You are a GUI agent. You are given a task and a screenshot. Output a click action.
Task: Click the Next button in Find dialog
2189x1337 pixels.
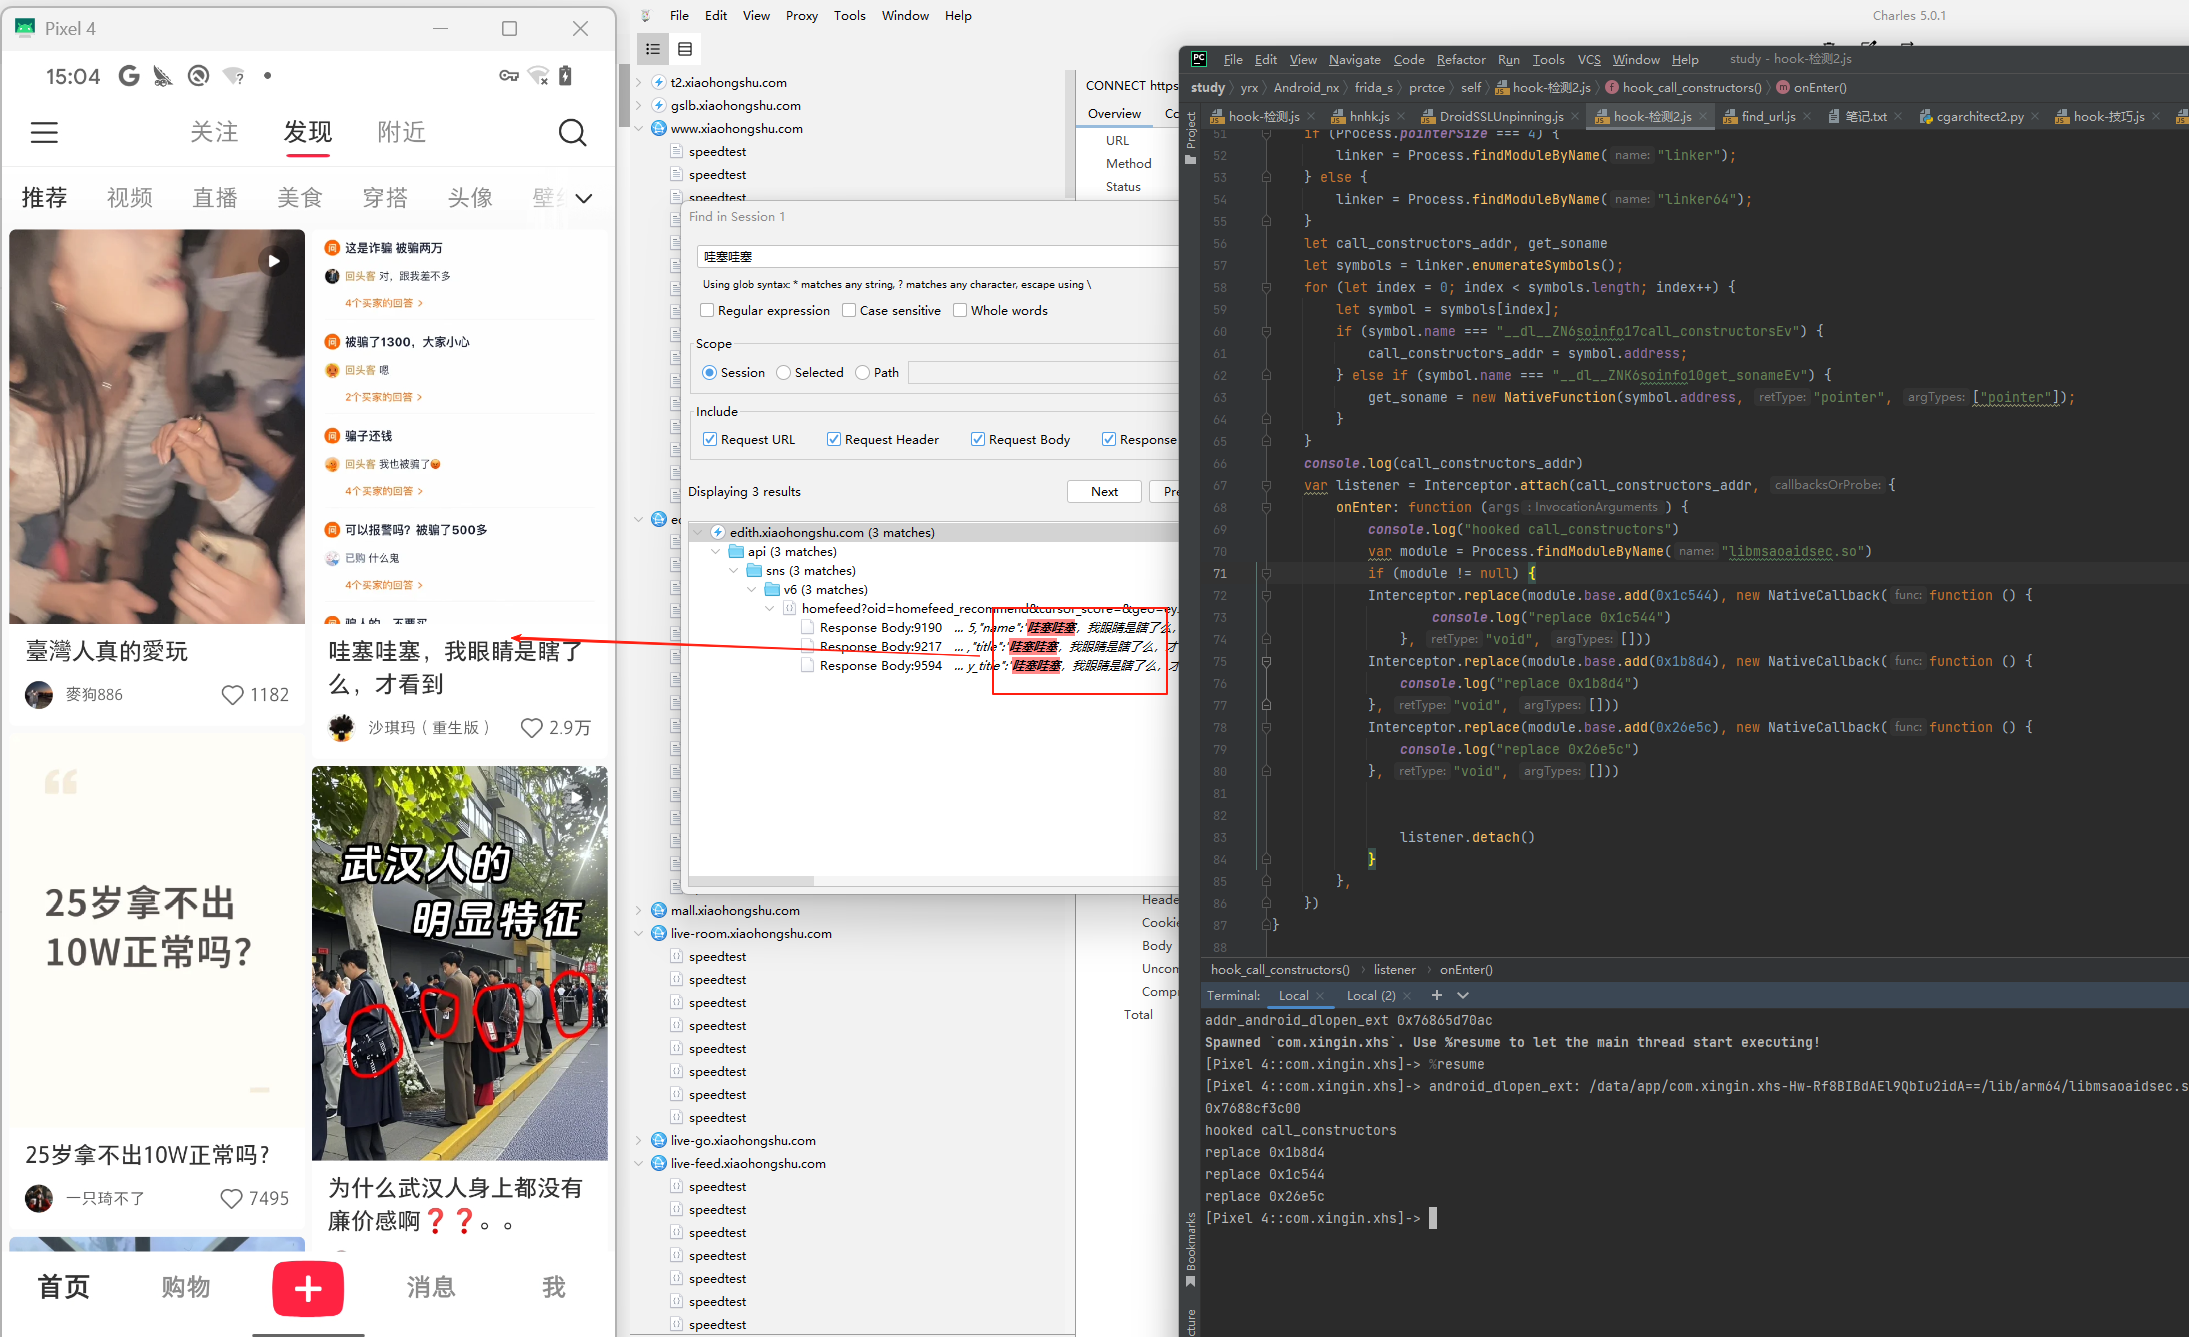pos(1103,491)
